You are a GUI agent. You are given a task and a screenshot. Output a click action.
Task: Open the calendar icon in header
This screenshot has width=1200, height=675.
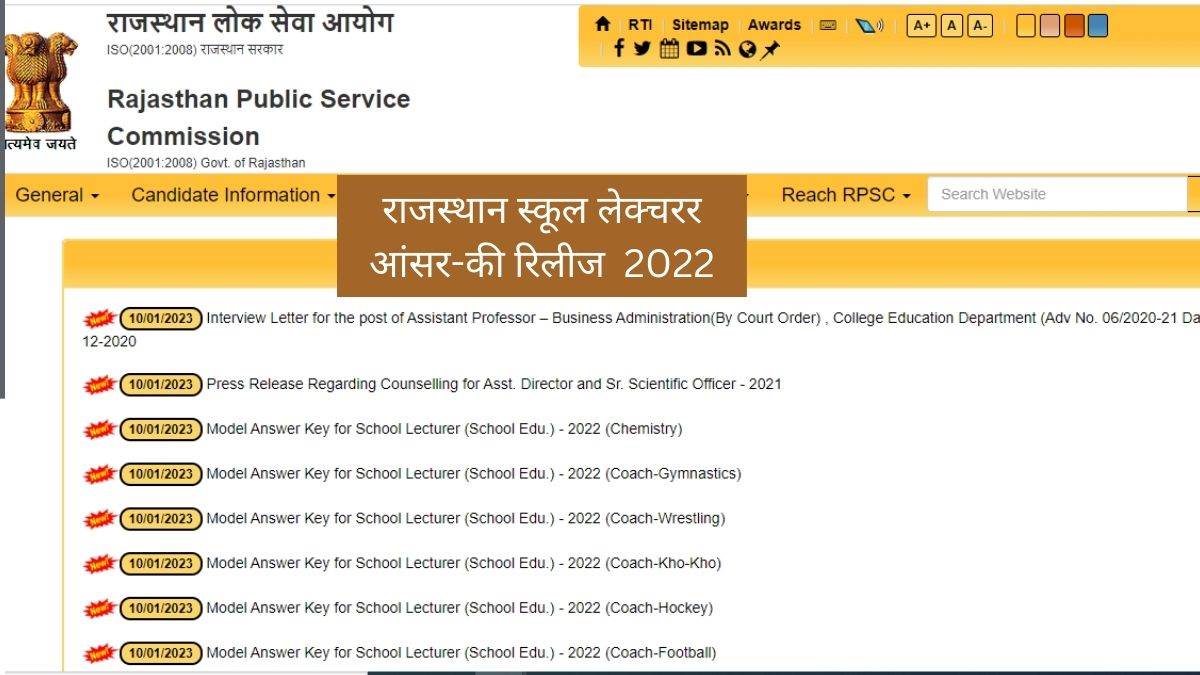[x=669, y=48]
